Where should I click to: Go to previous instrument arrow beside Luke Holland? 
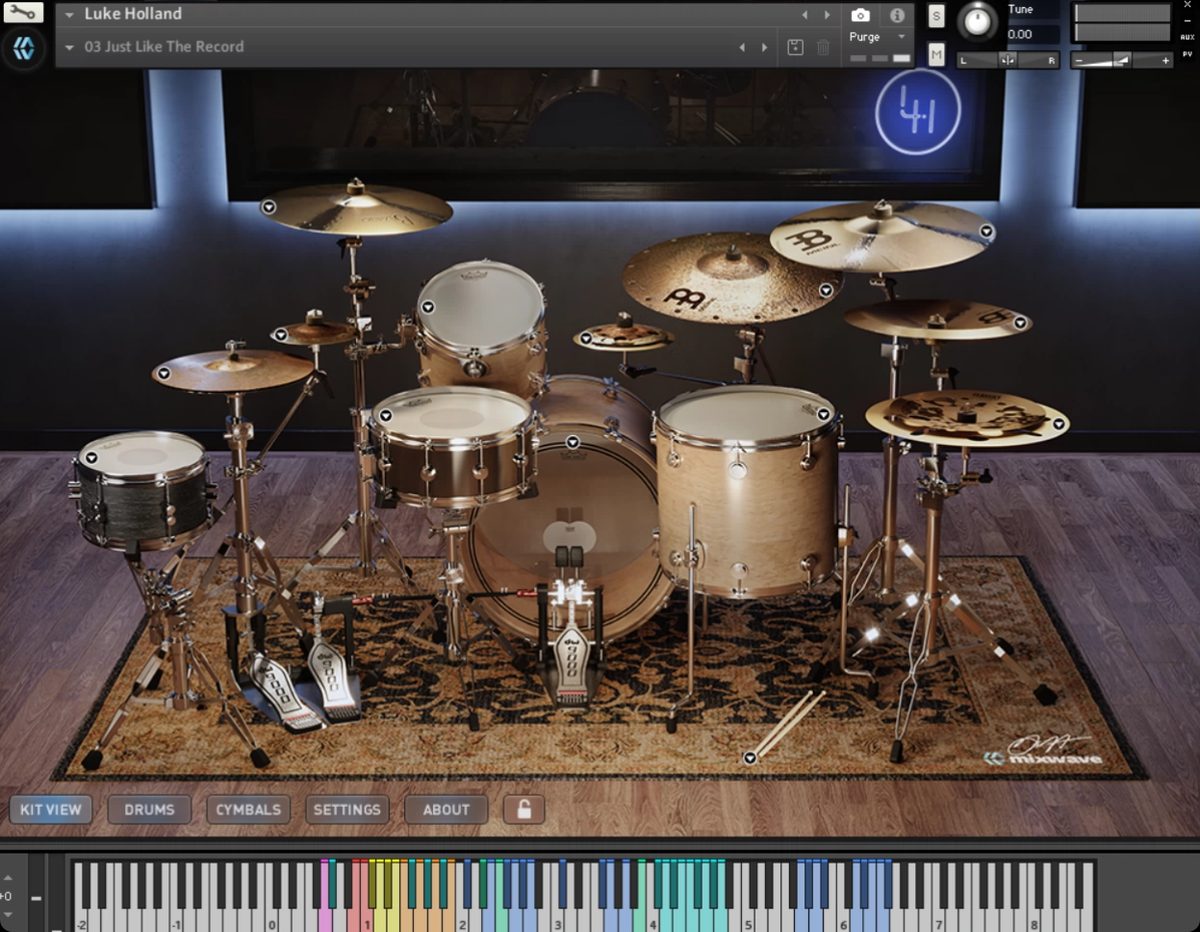[x=805, y=15]
